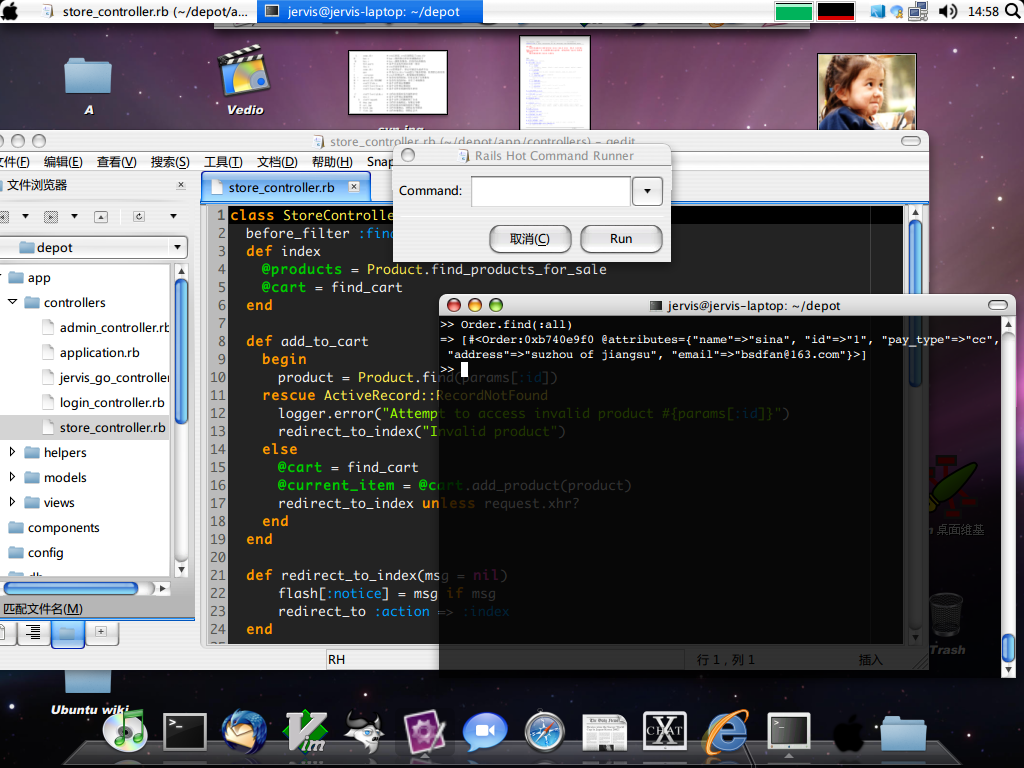
Task: Open the purple gear editor dock icon
Action: click(x=425, y=732)
